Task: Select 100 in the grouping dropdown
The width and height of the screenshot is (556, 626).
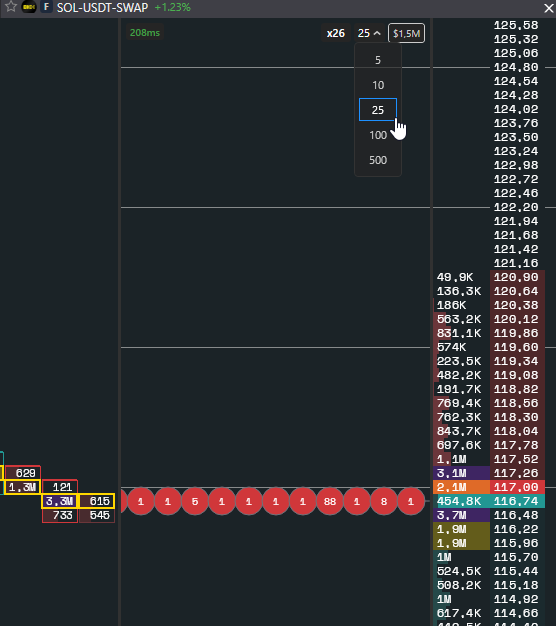Action: [x=378, y=135]
